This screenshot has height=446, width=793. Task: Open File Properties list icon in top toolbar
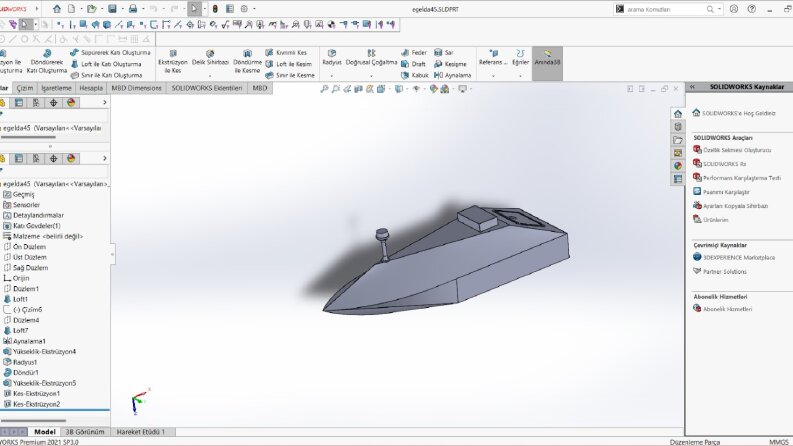230,9
